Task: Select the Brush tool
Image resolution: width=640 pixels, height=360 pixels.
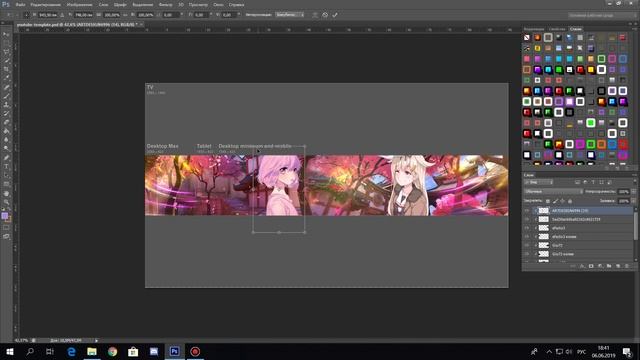Action: [x=6, y=96]
